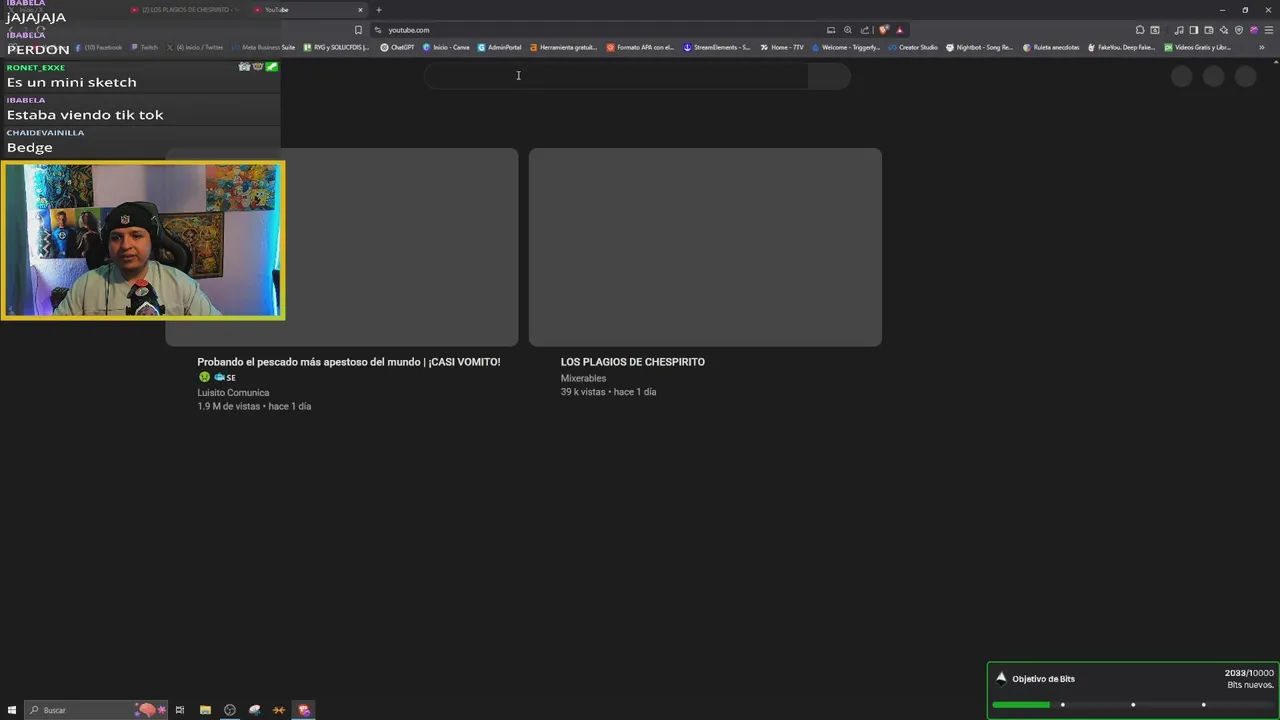Open the new tab with plus button

coord(379,10)
